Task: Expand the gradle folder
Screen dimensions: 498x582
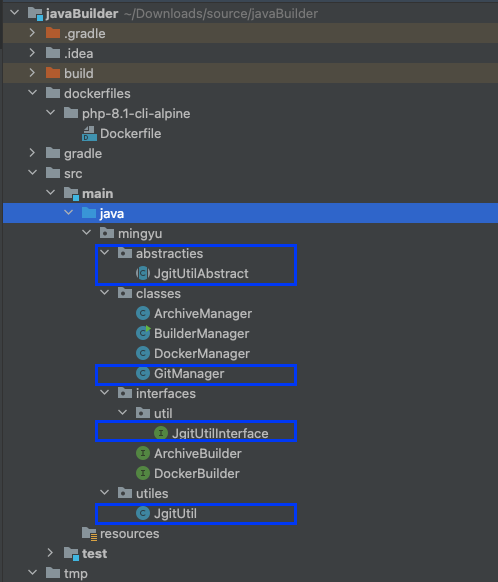Action: tap(32, 153)
